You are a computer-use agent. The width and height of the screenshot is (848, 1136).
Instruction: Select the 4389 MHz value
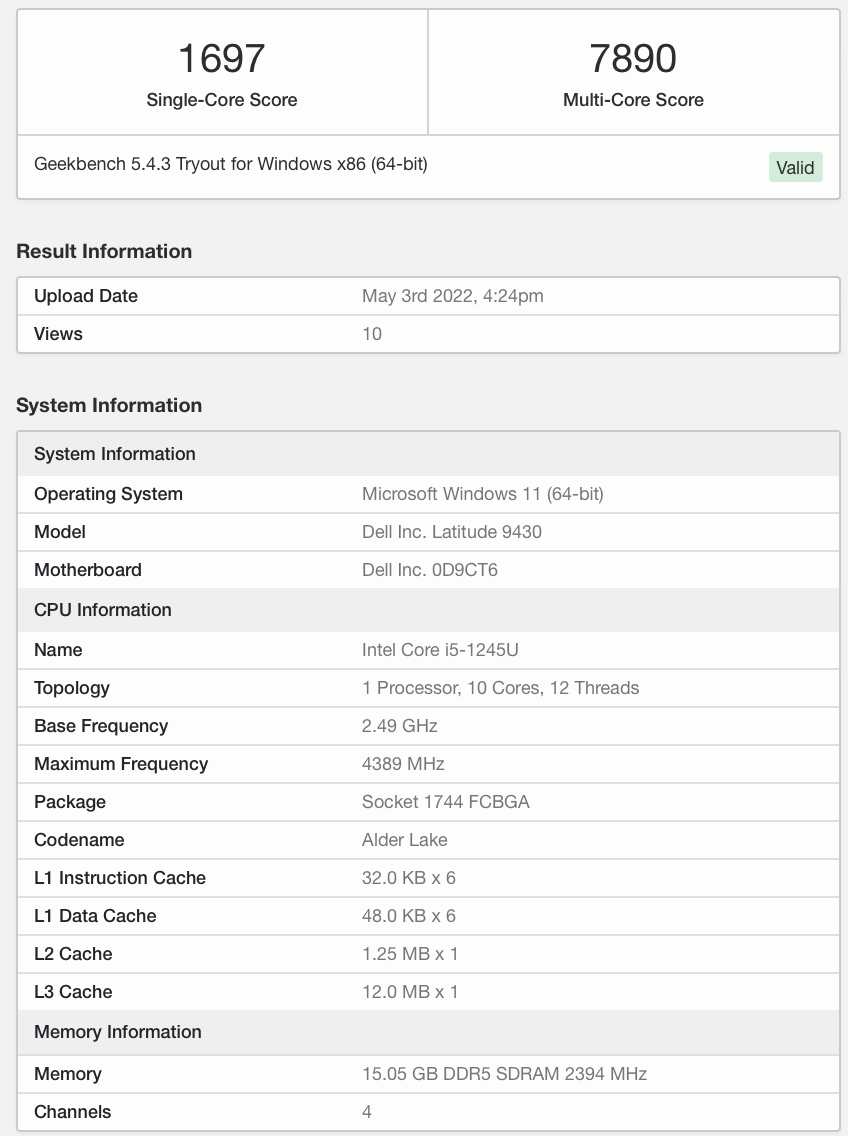pyautogui.click(x=403, y=764)
